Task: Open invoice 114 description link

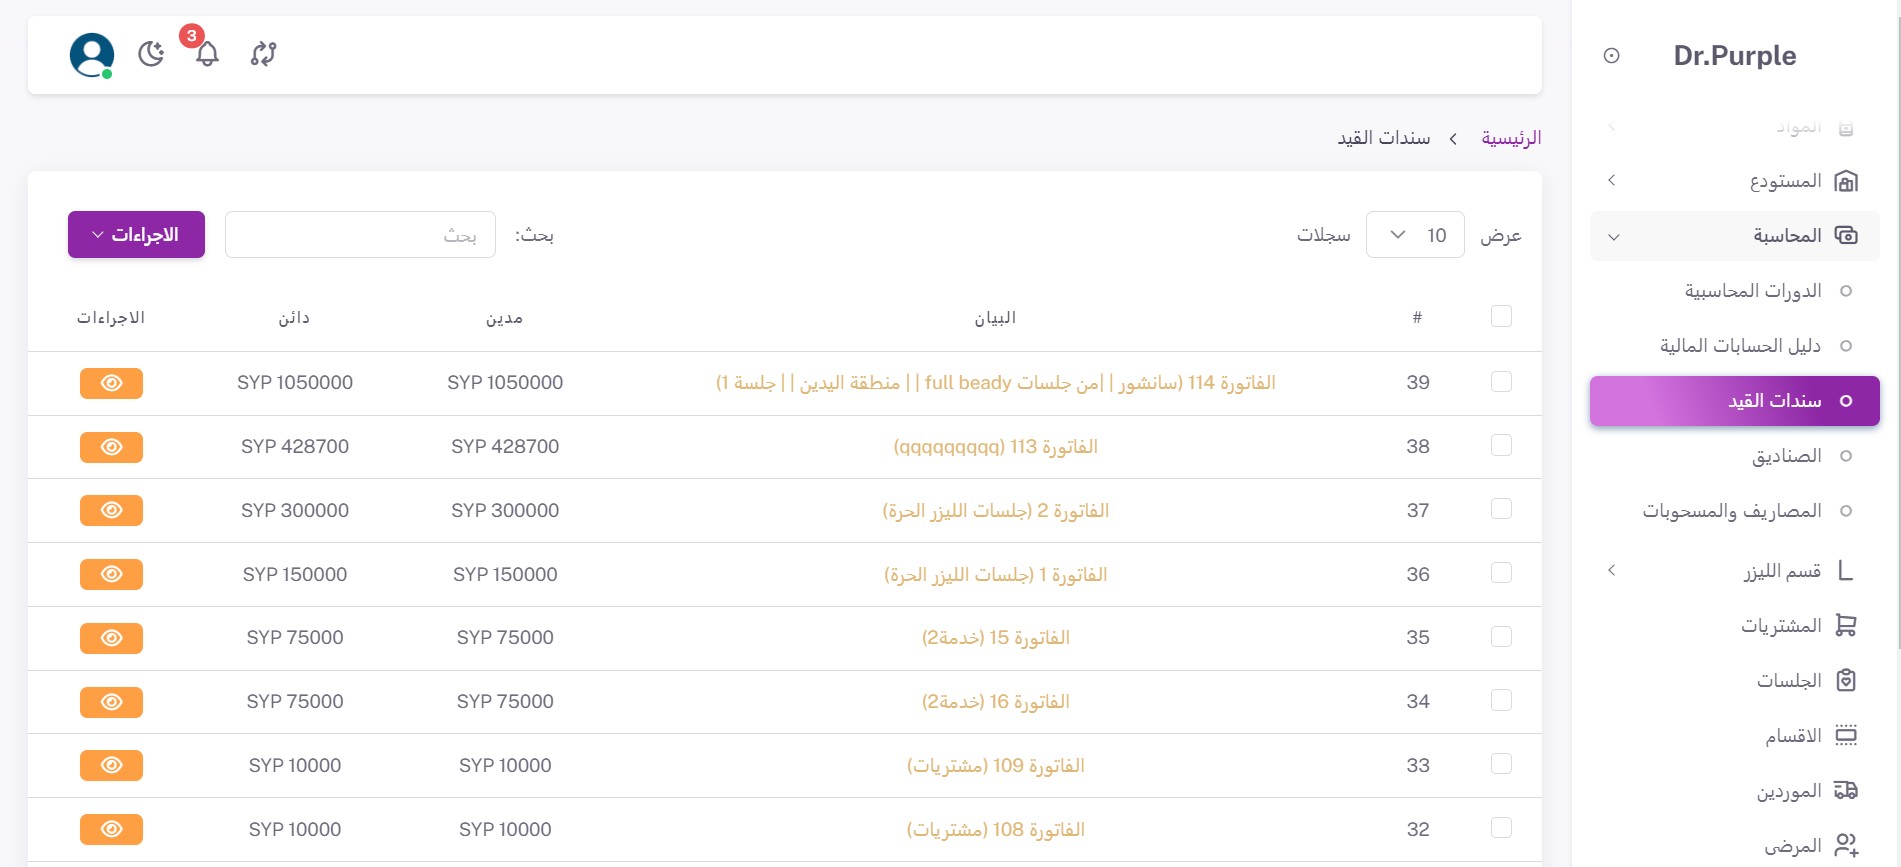Action: pos(995,383)
